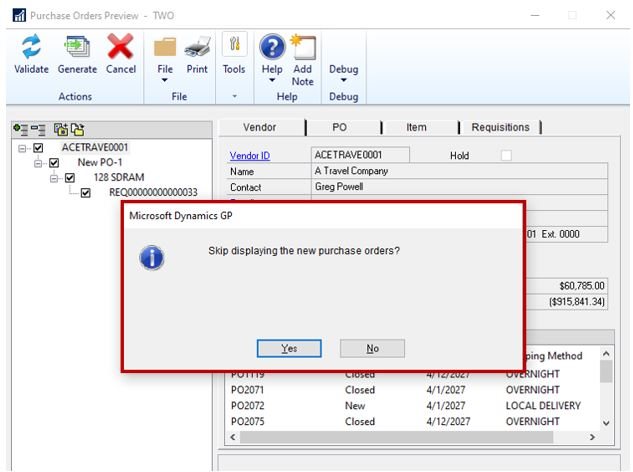Switch to the Requisitions tab
This screenshot has height=472, width=633.
499,127
